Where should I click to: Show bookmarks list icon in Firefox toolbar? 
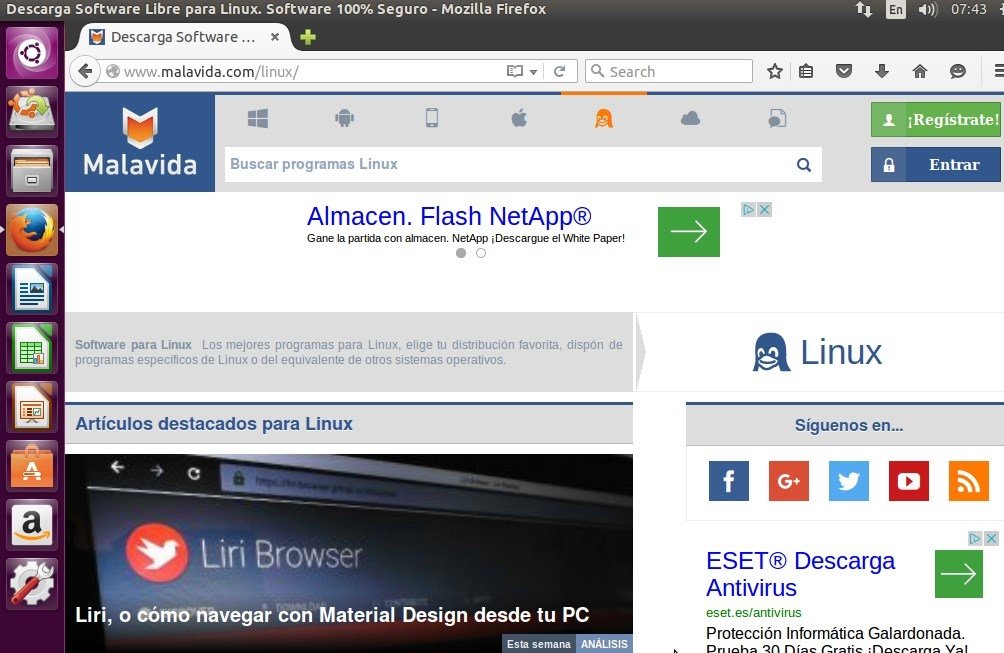[x=806, y=71]
